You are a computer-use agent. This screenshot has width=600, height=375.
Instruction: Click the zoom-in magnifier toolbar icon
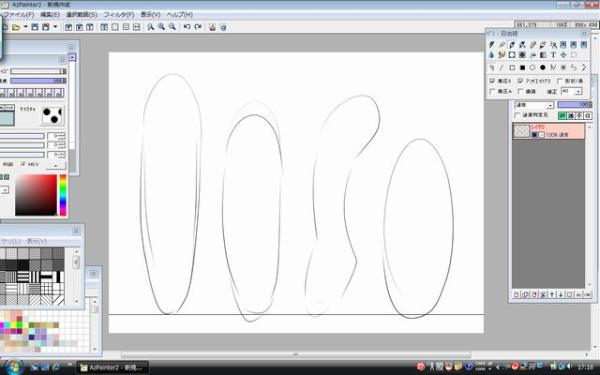pyautogui.click(x=161, y=27)
